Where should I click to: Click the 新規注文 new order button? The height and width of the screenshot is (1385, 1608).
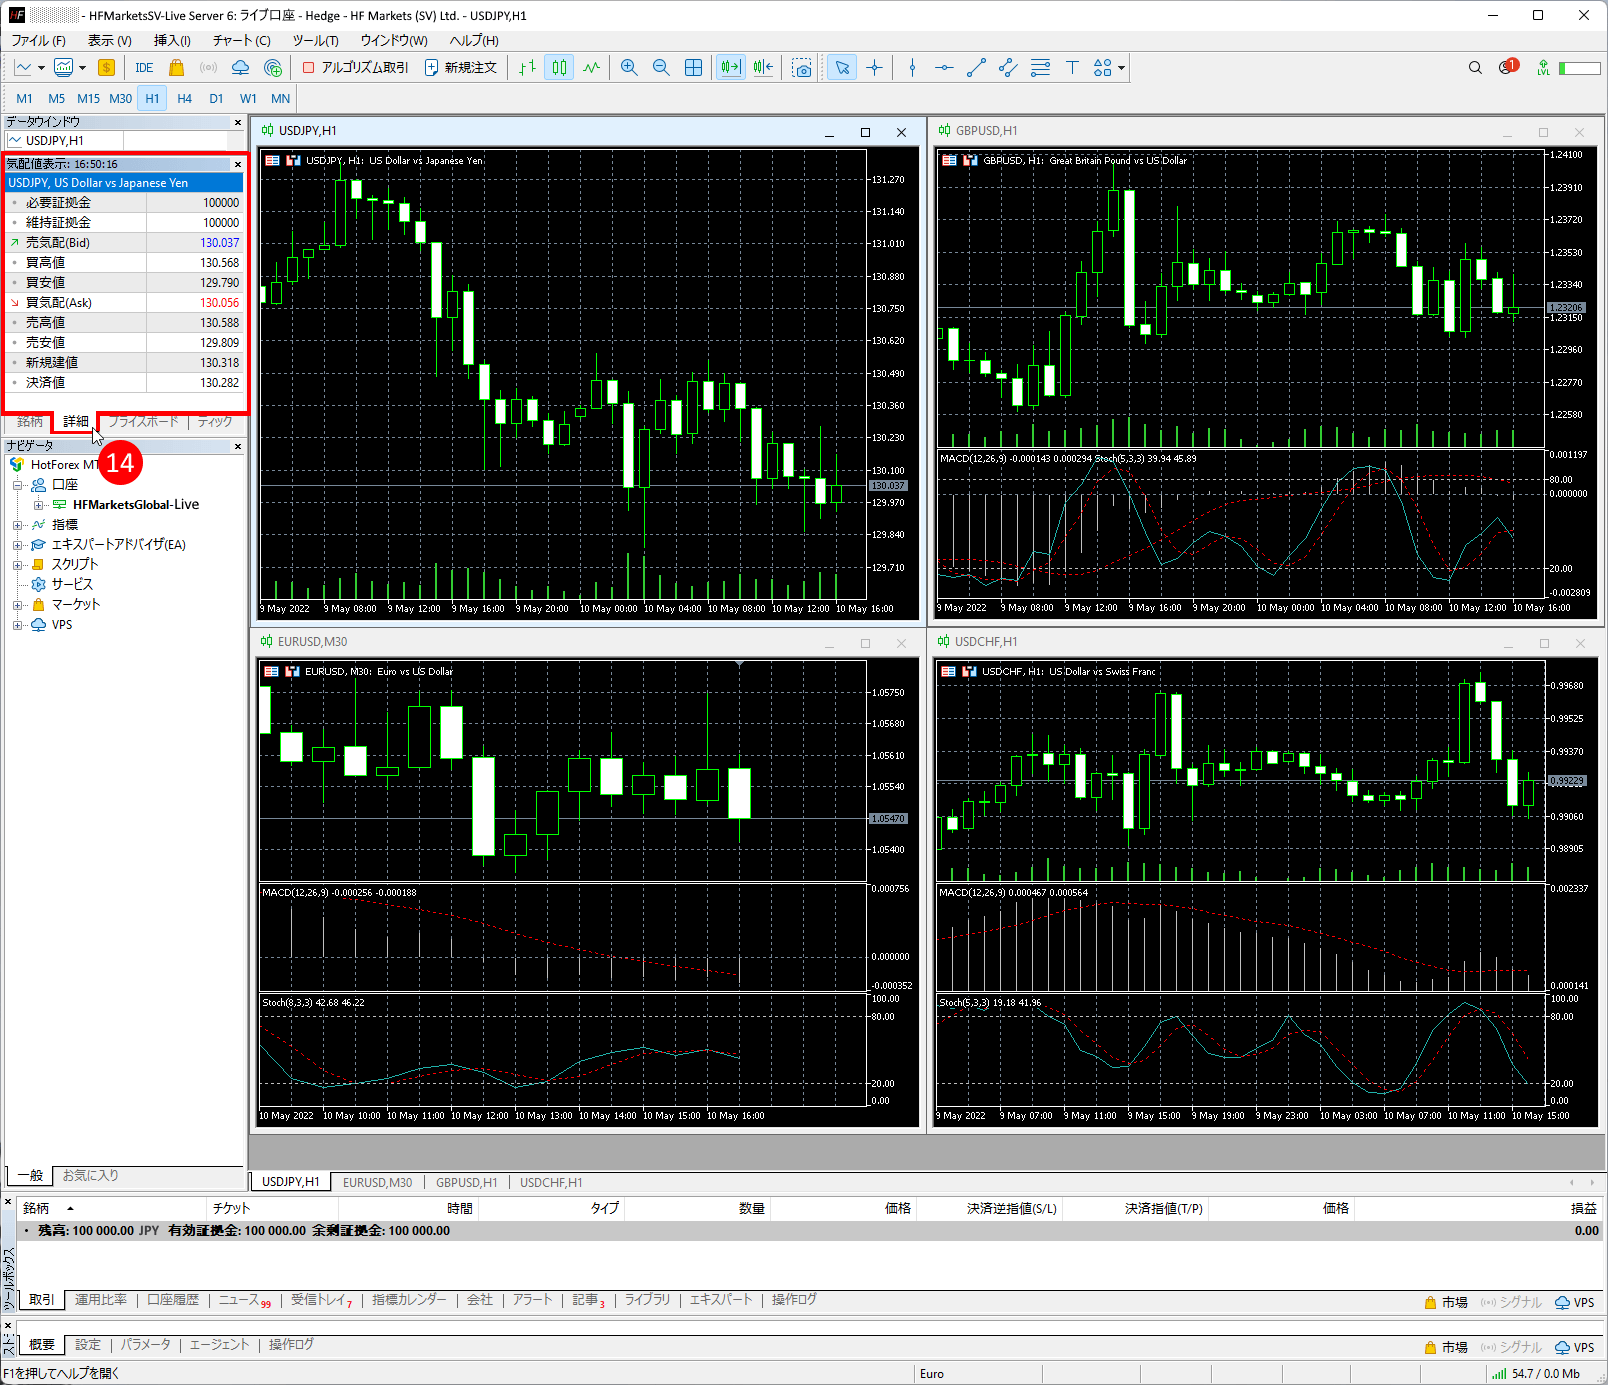click(x=461, y=68)
